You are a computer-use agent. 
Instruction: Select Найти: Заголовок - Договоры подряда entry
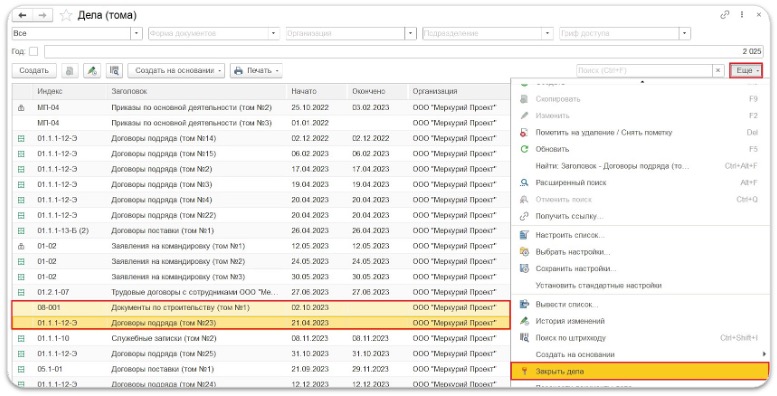coord(639,166)
